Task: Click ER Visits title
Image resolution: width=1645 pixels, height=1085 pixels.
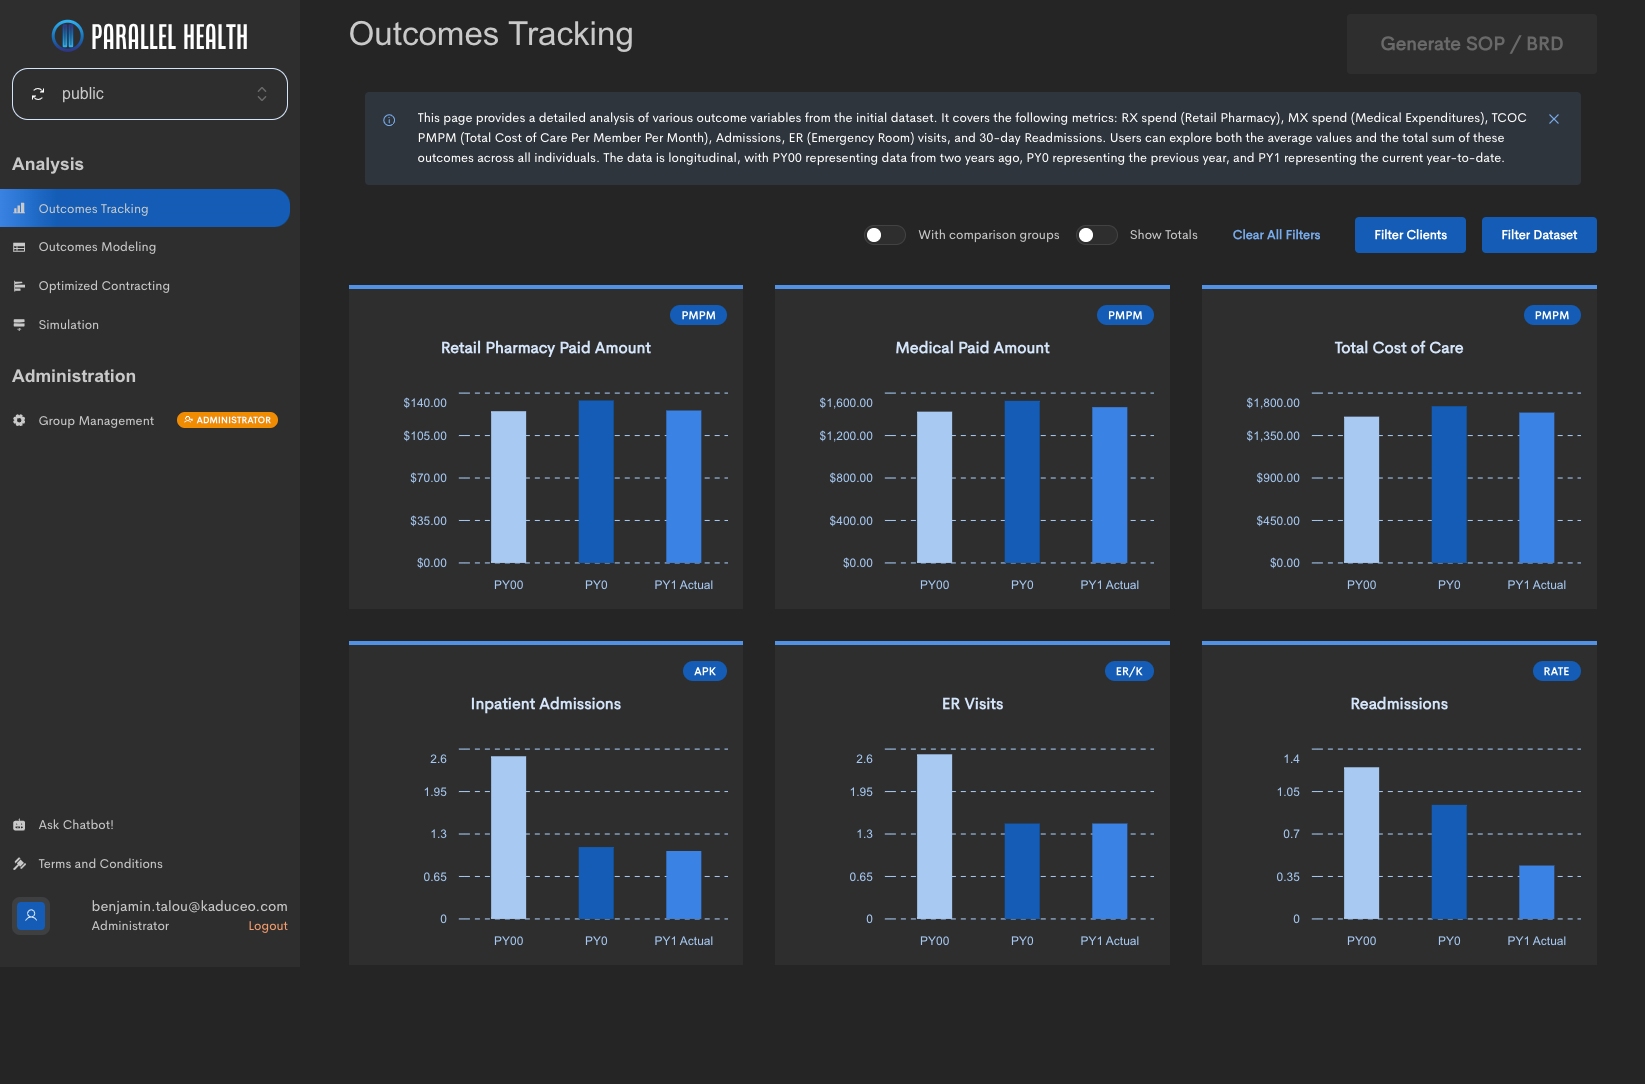Action: tap(972, 704)
